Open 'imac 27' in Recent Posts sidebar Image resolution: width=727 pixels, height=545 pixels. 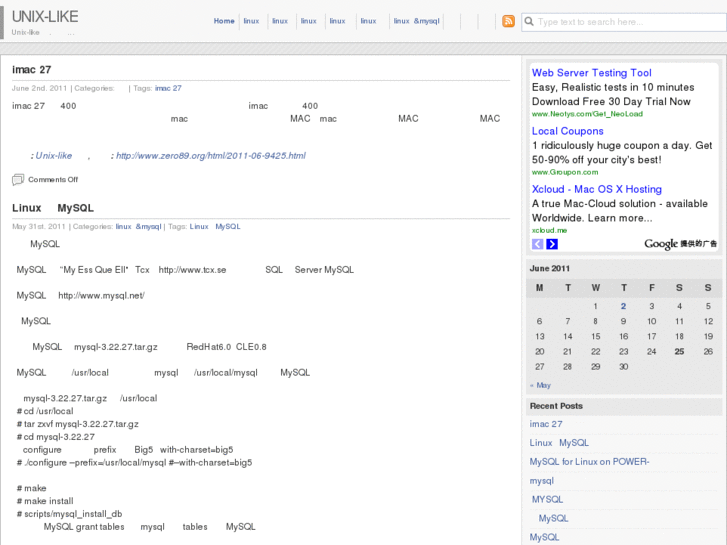point(546,424)
